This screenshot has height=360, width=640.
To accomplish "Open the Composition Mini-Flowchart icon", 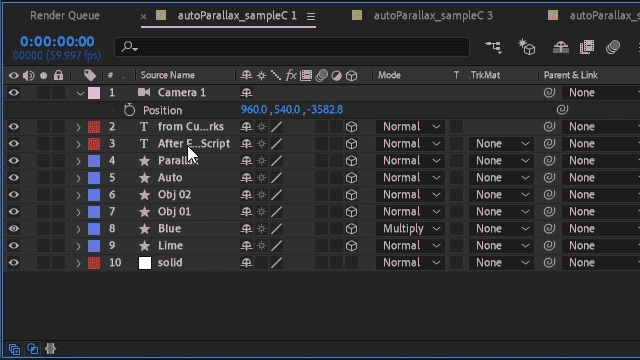I will pyautogui.click(x=493, y=47).
